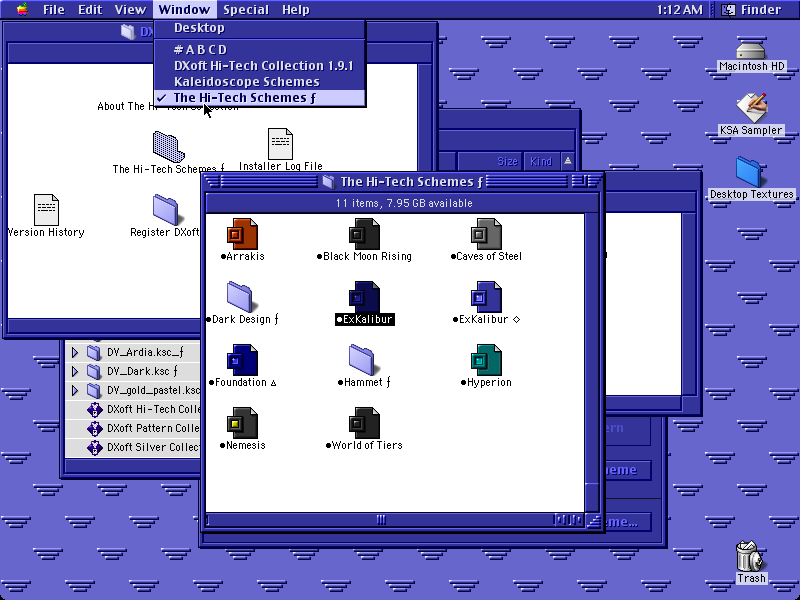800x600 pixels.
Task: Select the Caves of Steel scheme icon
Action: (486, 234)
